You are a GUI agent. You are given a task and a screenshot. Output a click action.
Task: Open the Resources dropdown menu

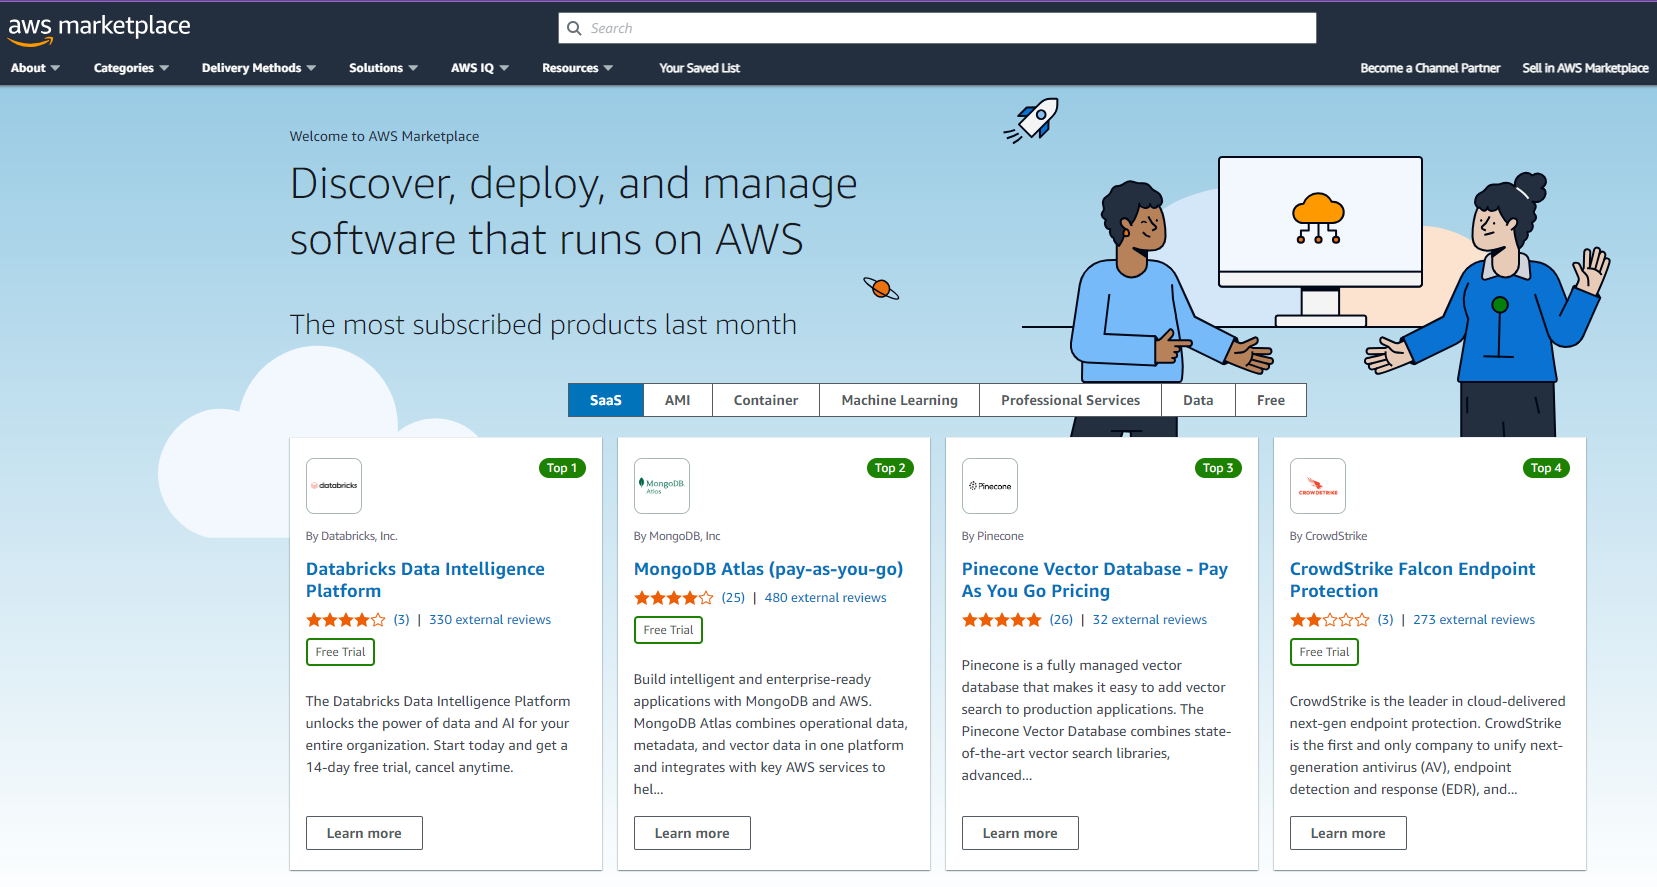pyautogui.click(x=577, y=68)
